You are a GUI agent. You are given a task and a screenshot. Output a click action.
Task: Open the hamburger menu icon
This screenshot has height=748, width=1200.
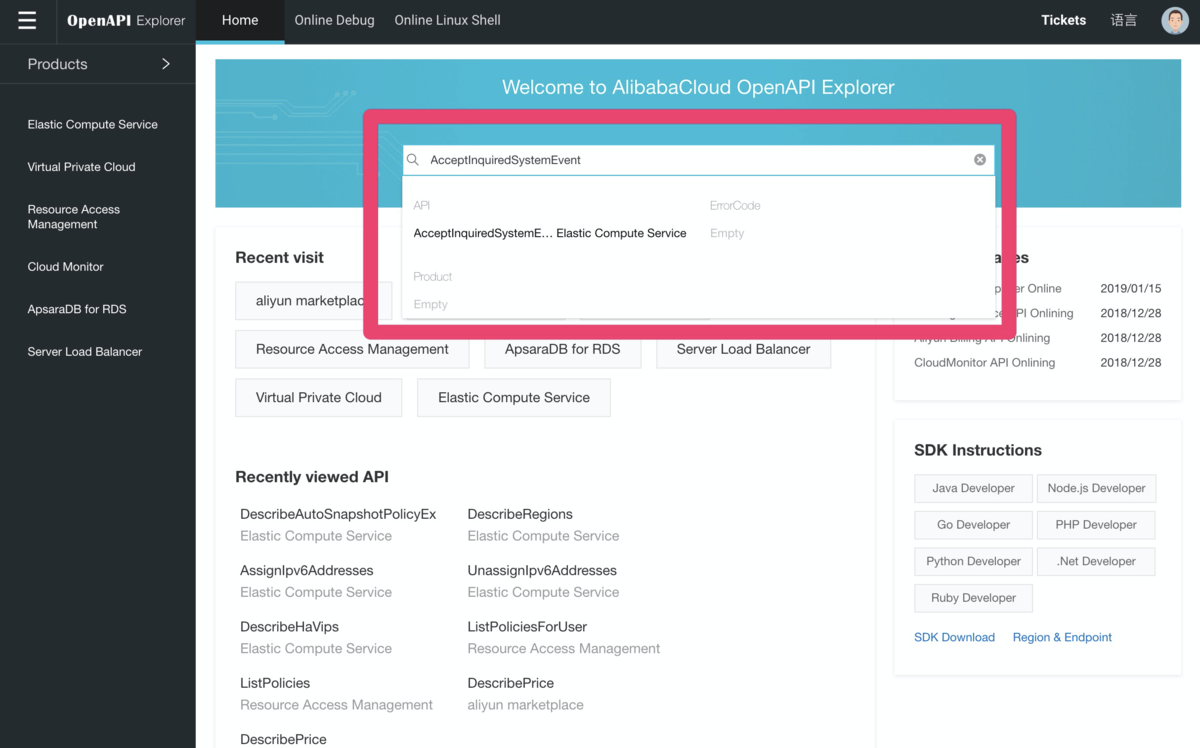coord(27,21)
